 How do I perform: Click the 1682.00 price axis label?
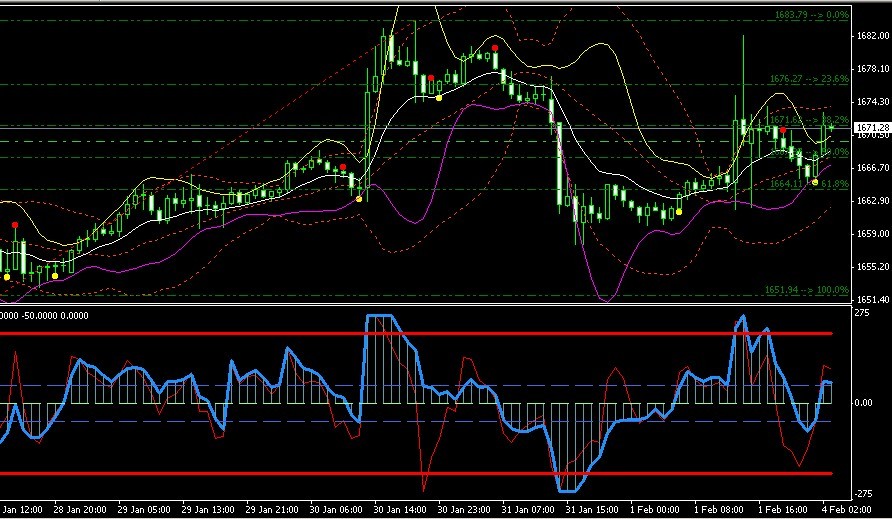coord(873,36)
